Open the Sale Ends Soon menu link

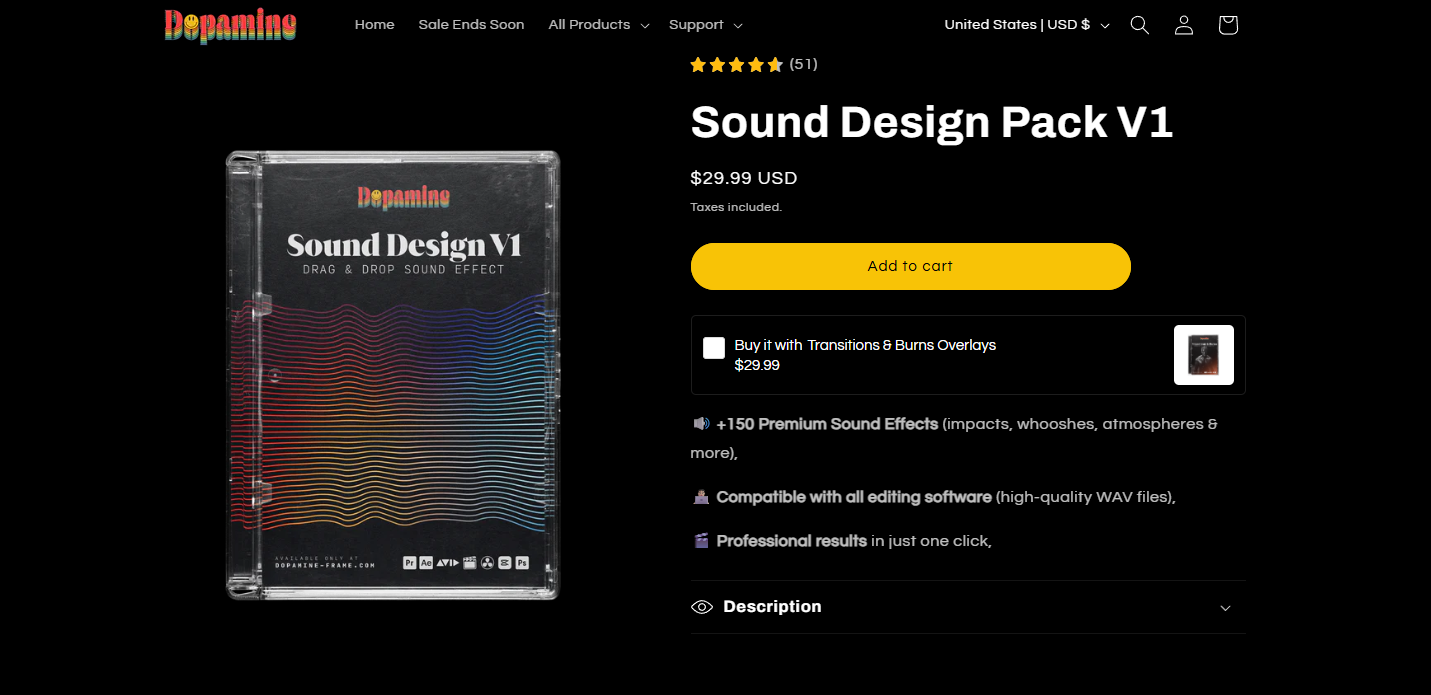pos(471,25)
